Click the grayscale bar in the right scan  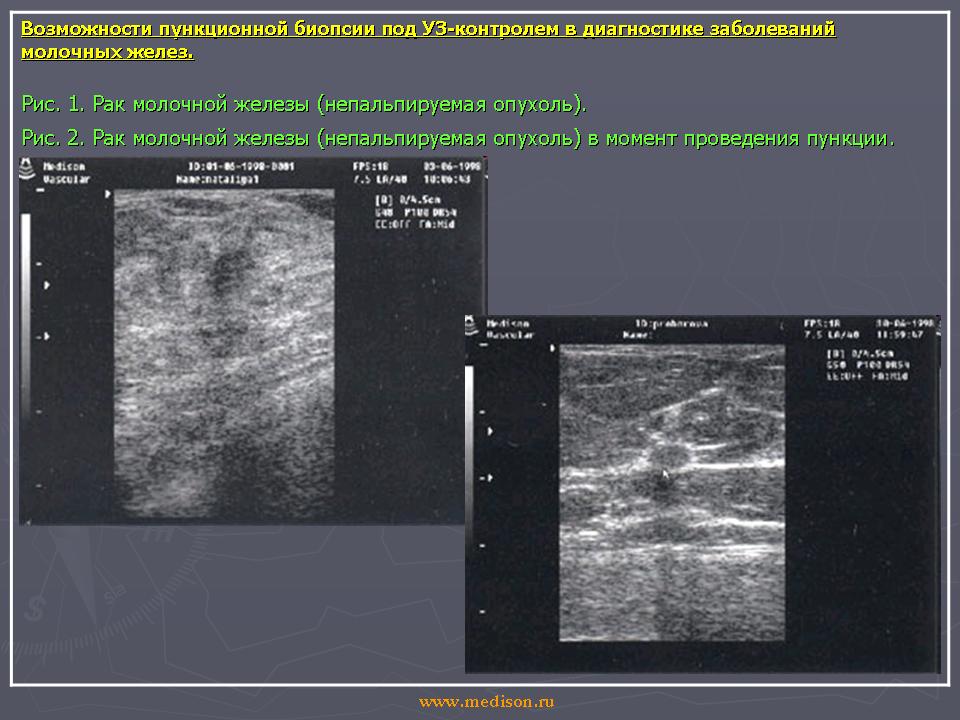coord(469,456)
